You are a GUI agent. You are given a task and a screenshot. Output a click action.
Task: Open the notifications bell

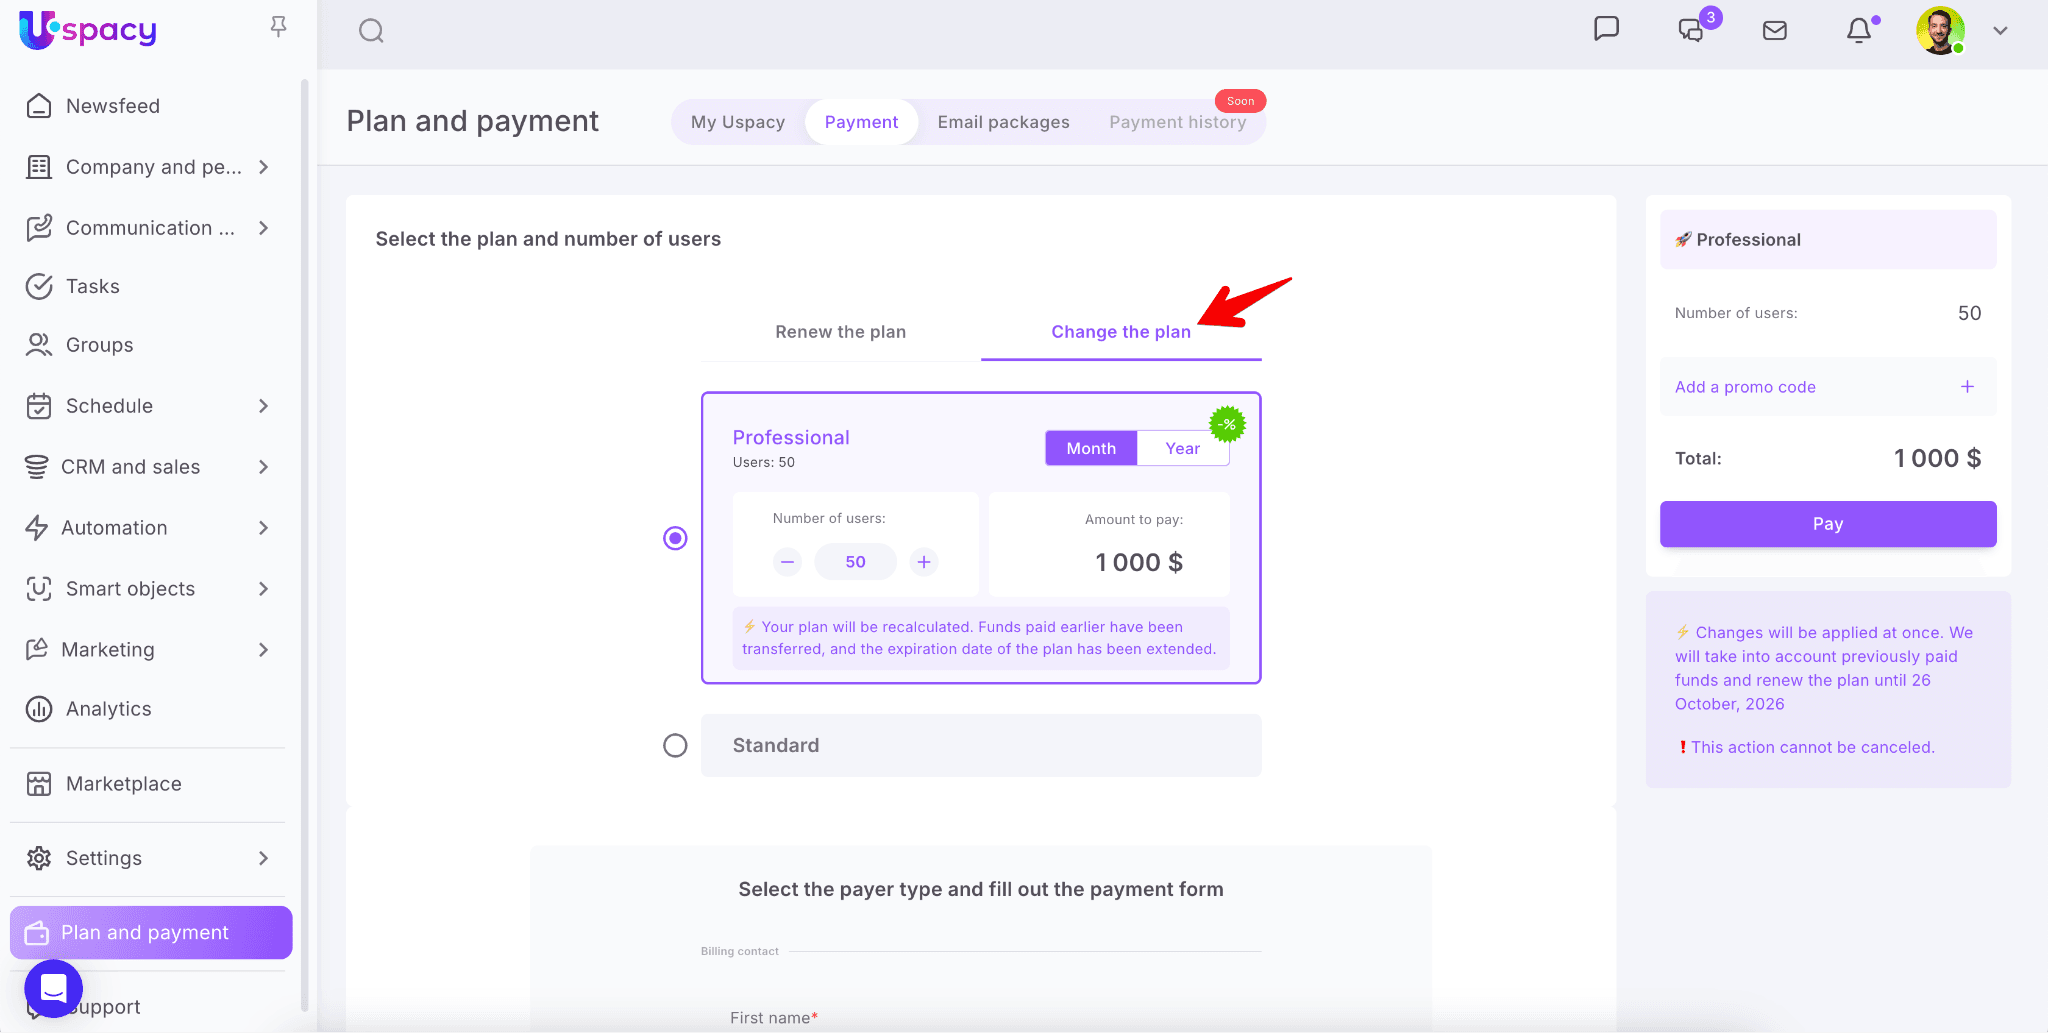coord(1859,31)
